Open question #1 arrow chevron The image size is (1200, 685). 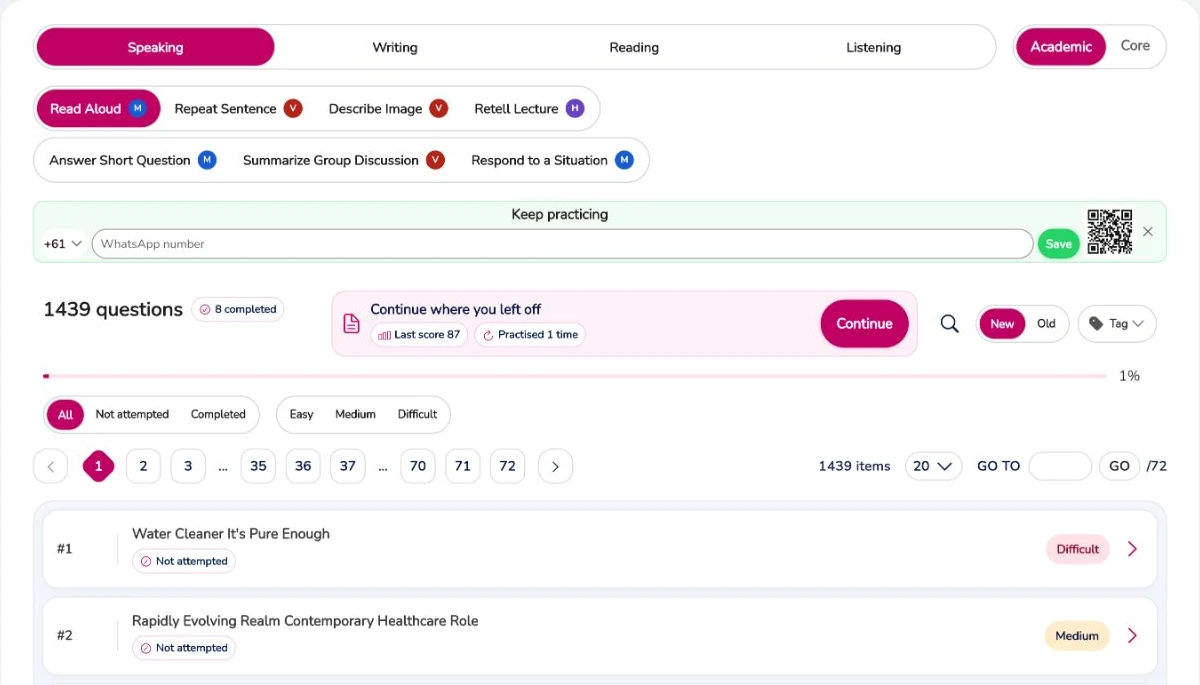tap(1132, 549)
